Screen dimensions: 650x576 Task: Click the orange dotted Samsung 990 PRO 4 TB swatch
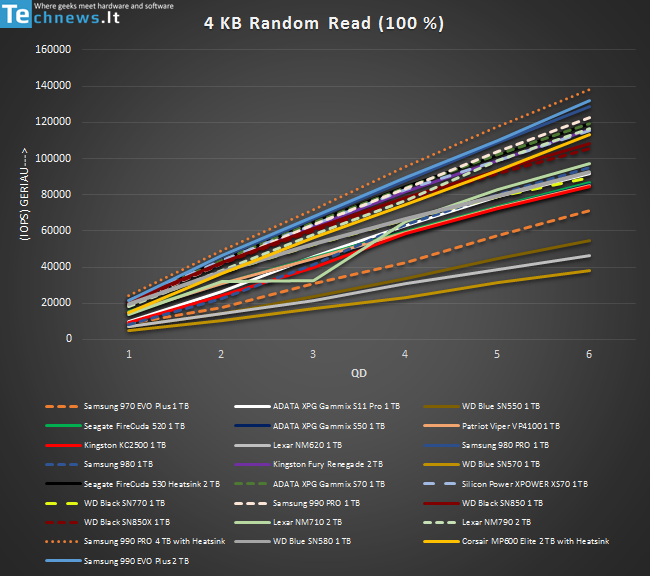point(62,542)
